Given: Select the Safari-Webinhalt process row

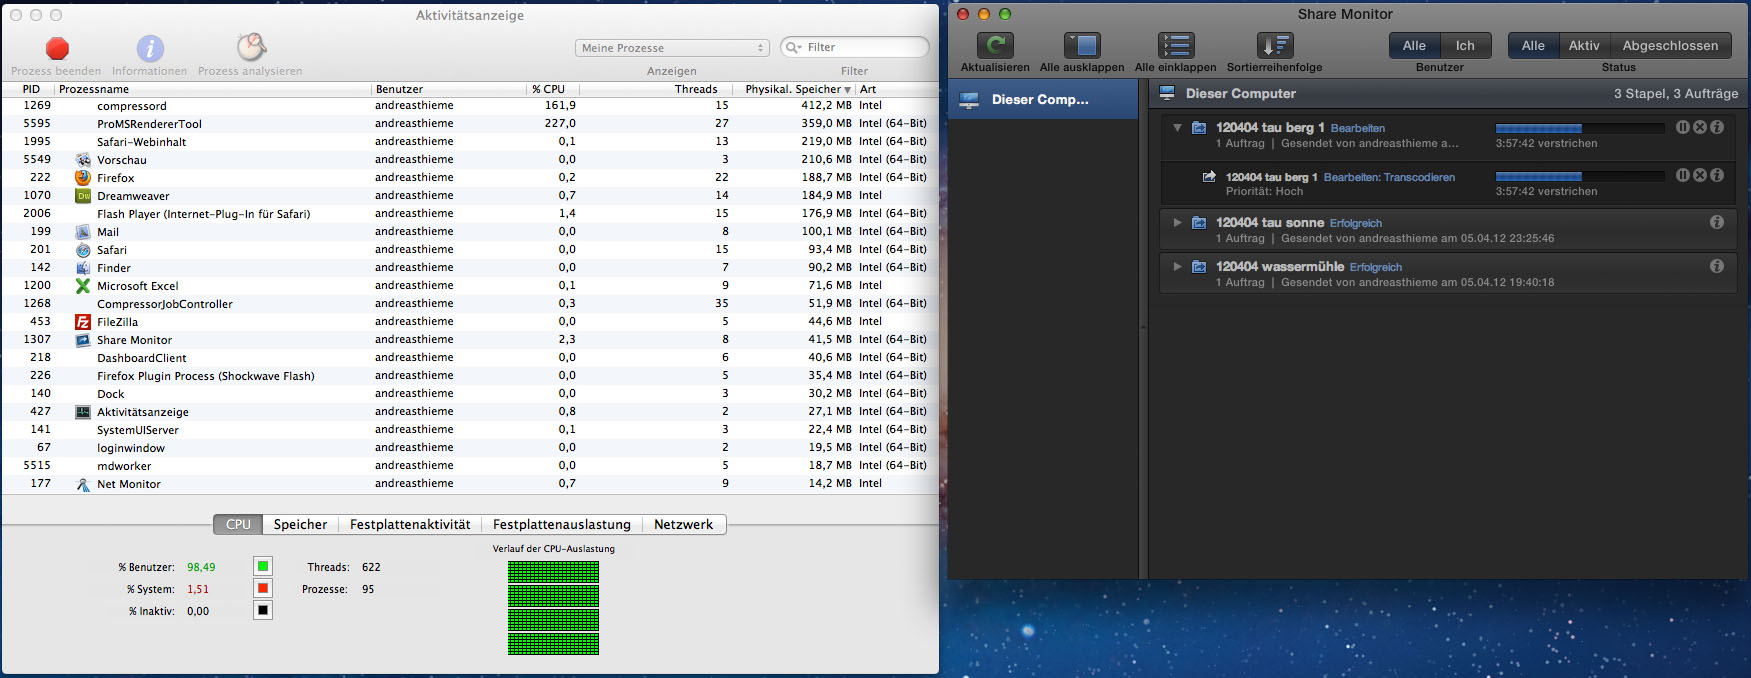Looking at the screenshot, I should point(470,141).
